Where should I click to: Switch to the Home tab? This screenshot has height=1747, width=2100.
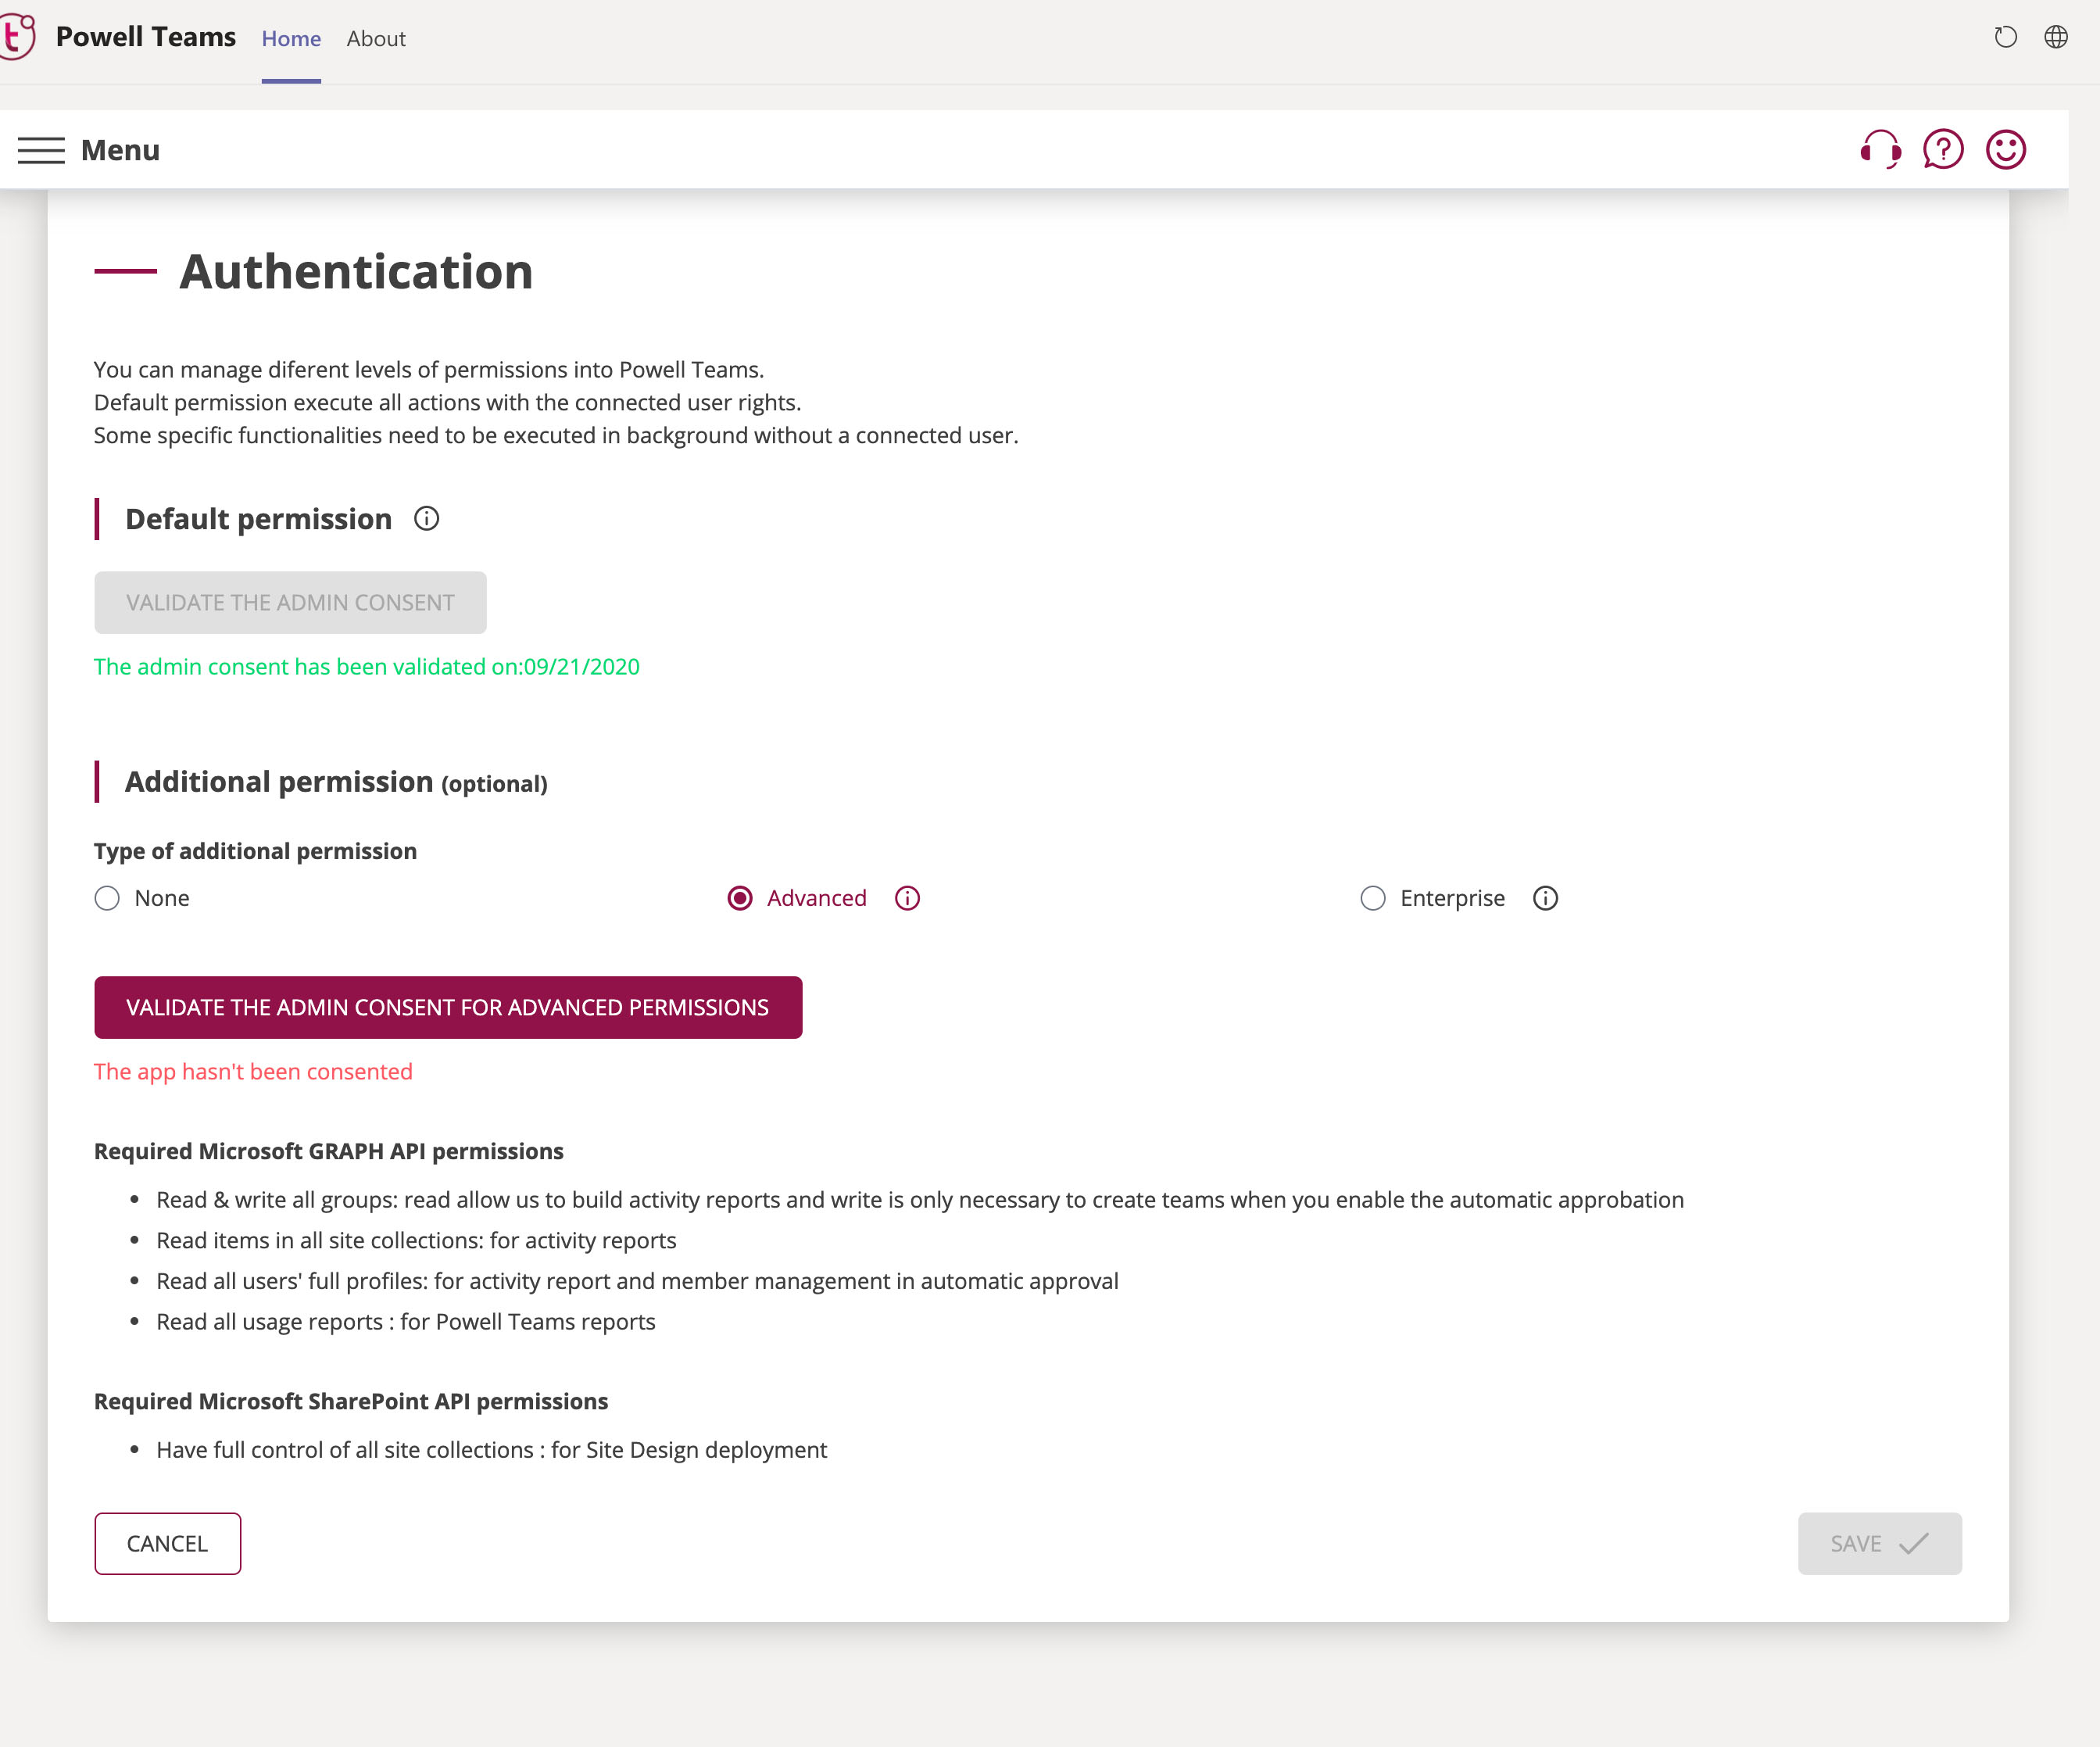click(291, 39)
